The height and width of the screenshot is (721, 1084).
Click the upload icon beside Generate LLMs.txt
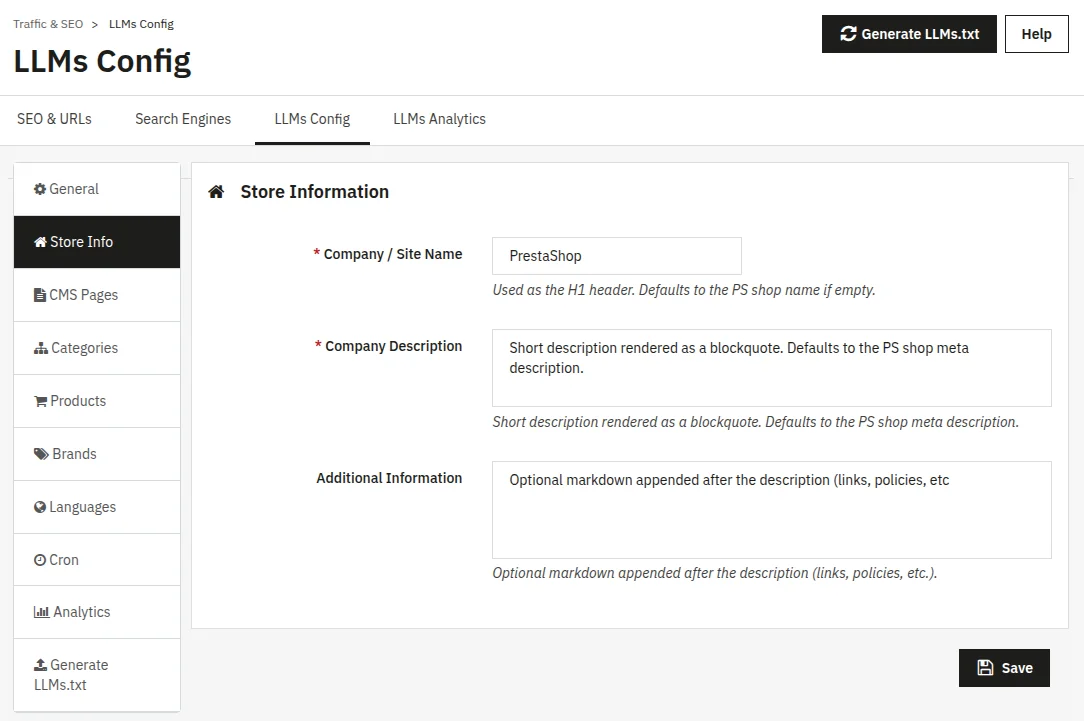pyautogui.click(x=41, y=664)
